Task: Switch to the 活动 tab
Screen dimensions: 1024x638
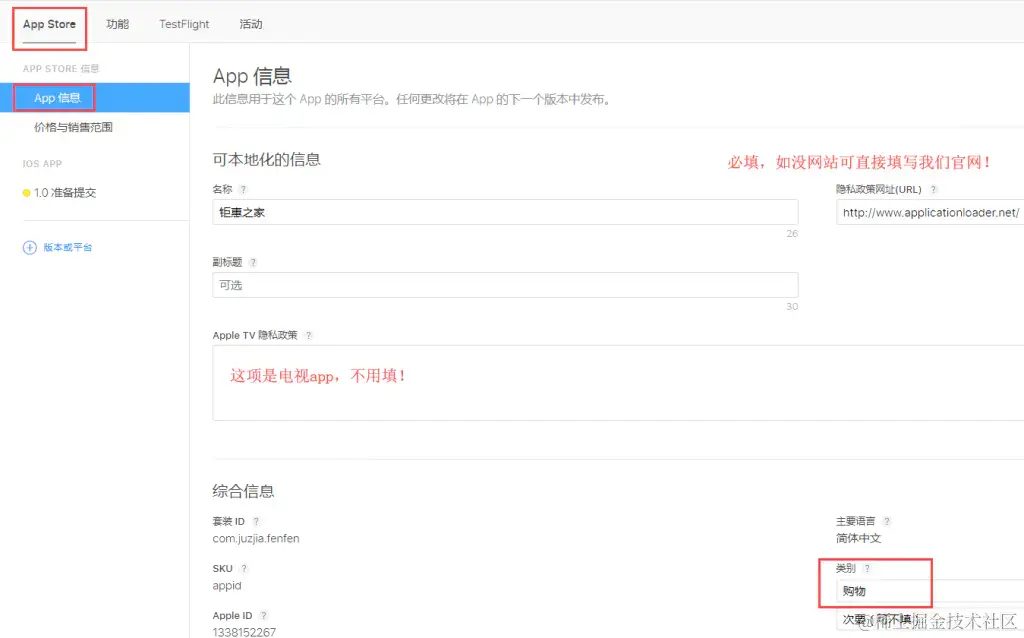Action: coord(251,24)
